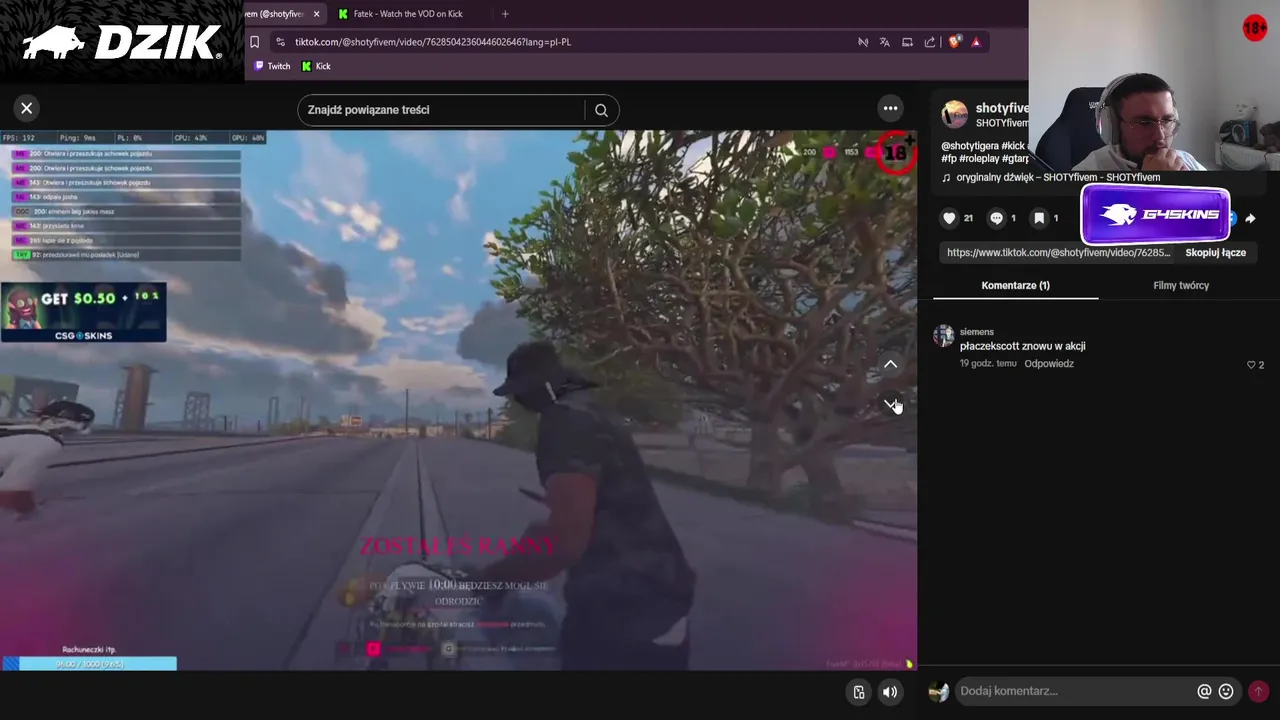Open site settings icon beside URL

[x=280, y=42]
